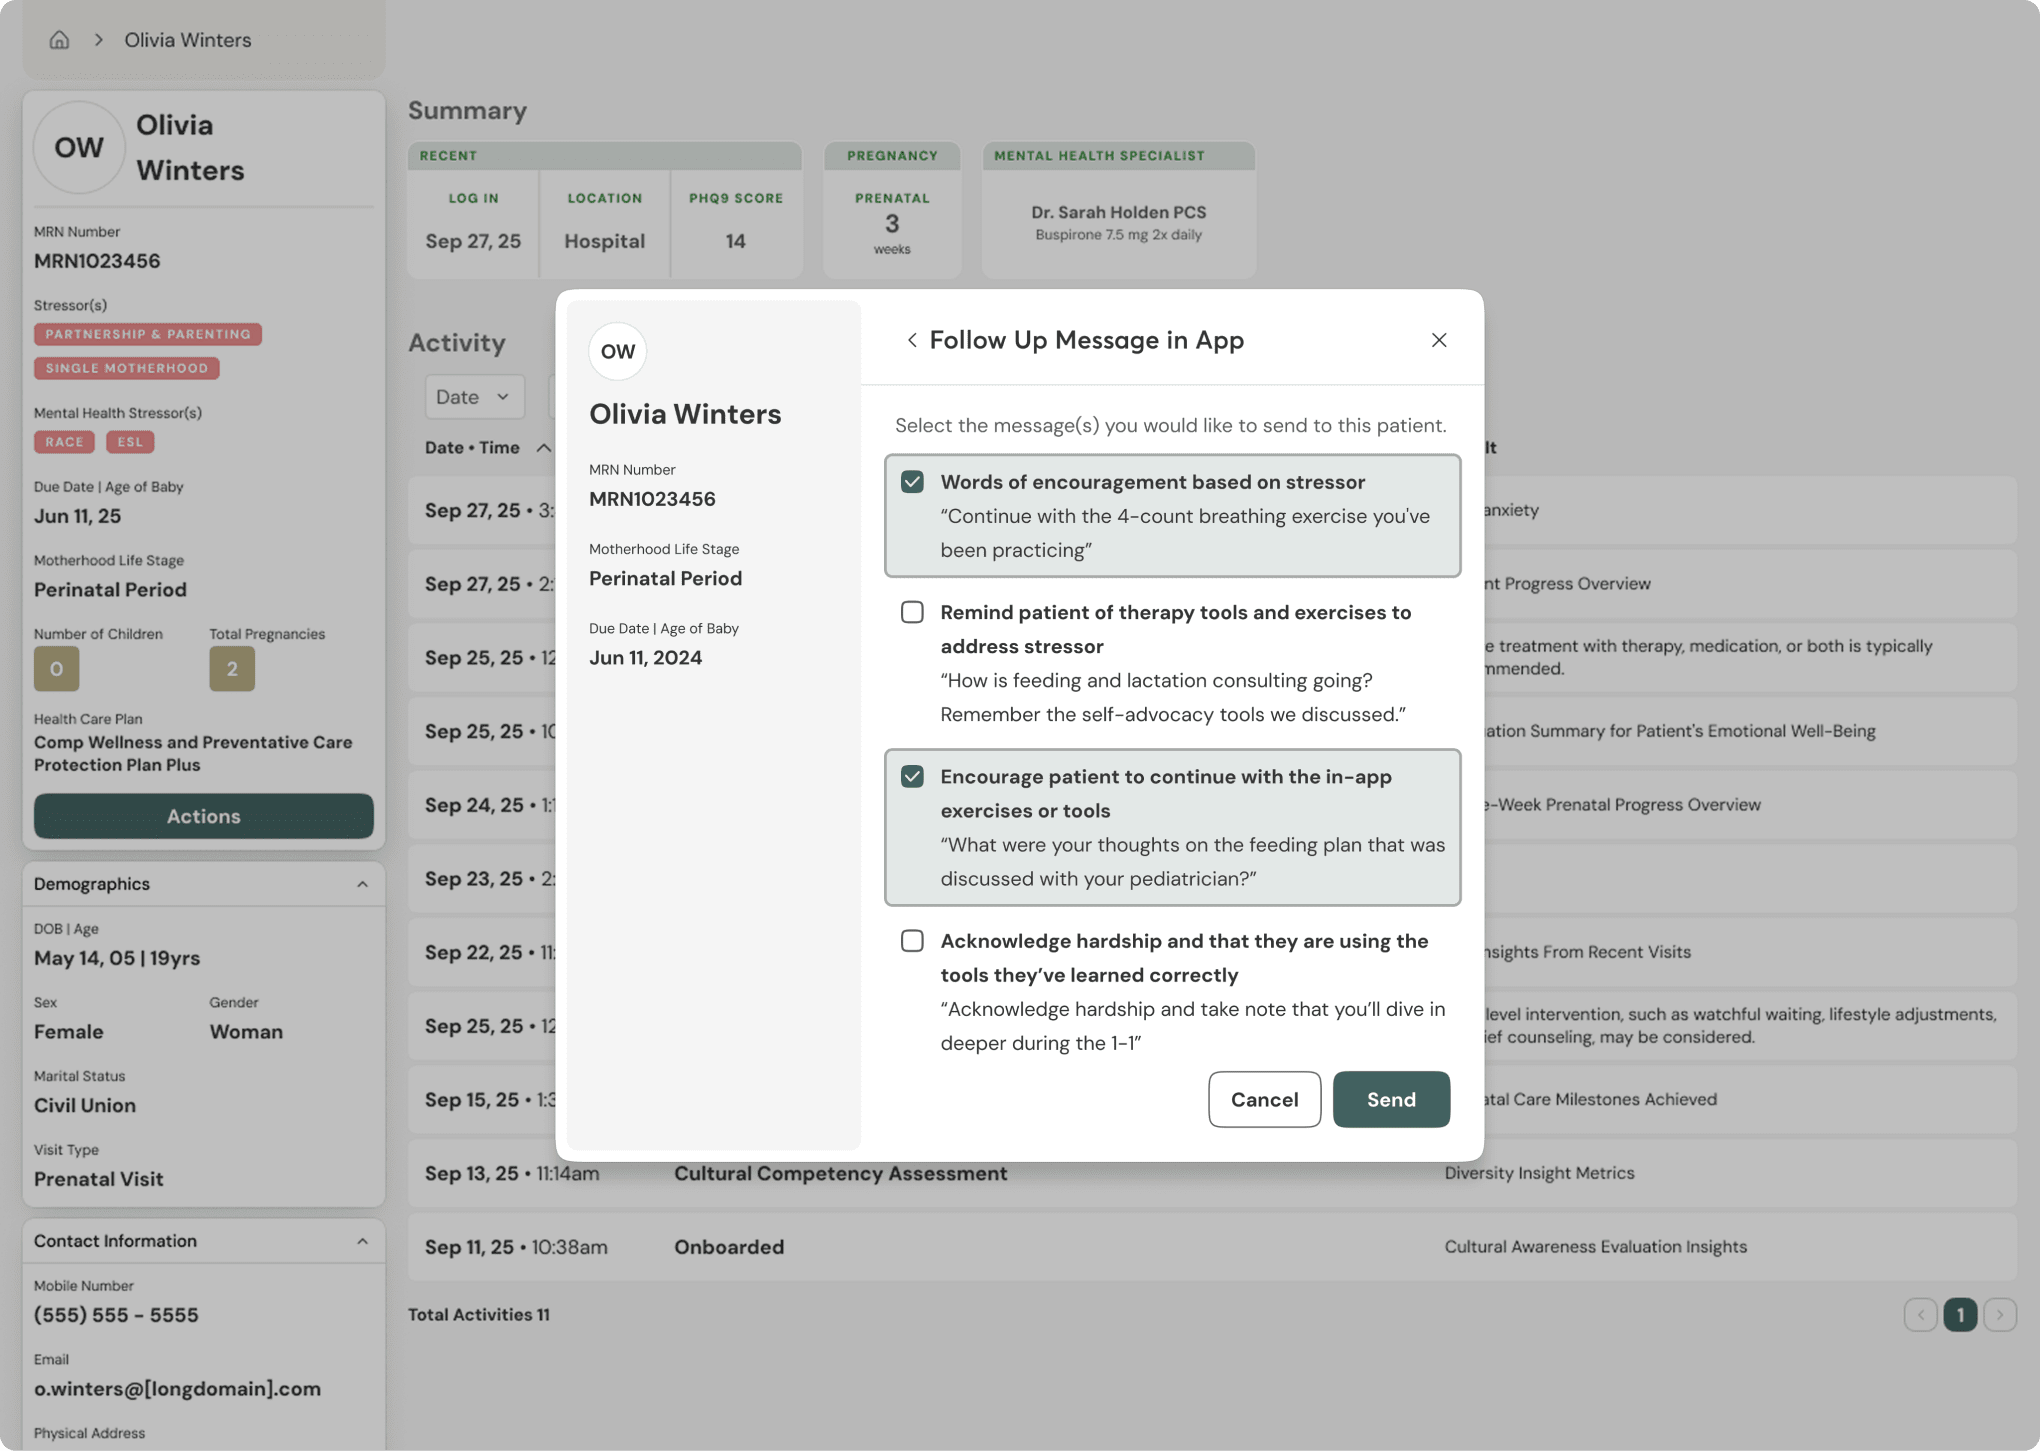Click the OW avatar in the patient sidebar
The image size is (2040, 1451).
pos(79,147)
